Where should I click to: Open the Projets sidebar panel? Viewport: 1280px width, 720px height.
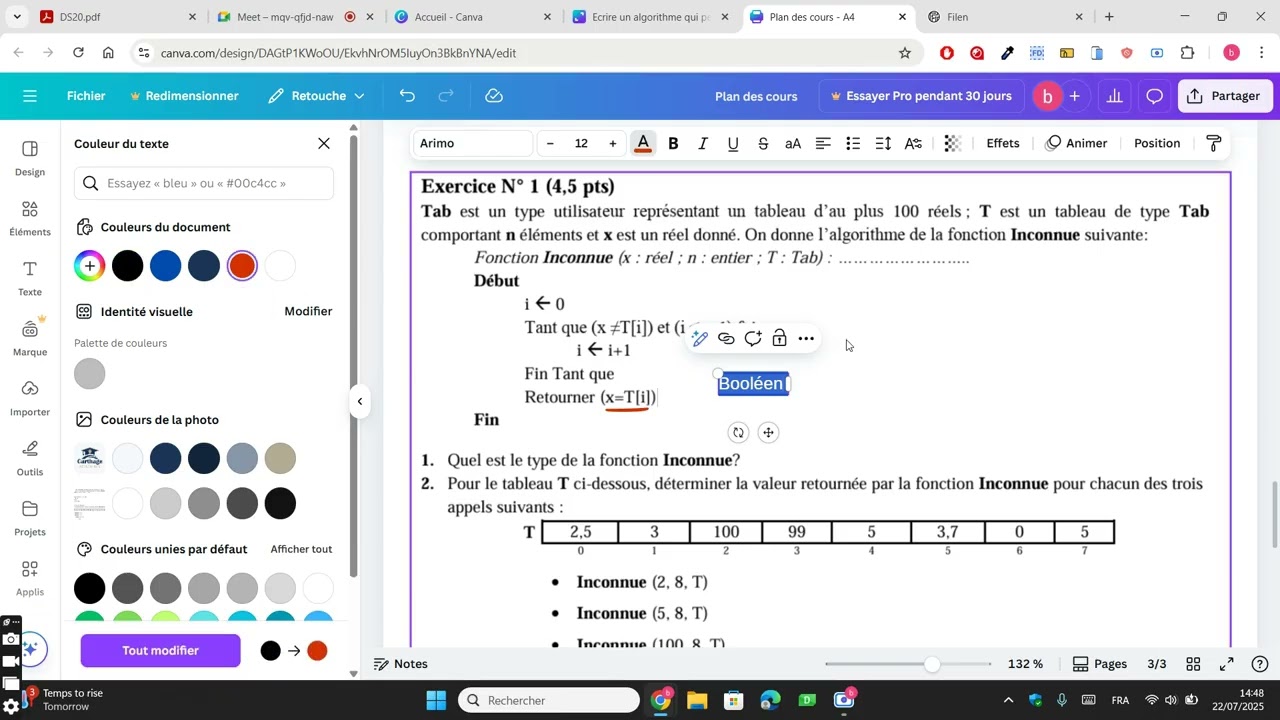coord(30,518)
